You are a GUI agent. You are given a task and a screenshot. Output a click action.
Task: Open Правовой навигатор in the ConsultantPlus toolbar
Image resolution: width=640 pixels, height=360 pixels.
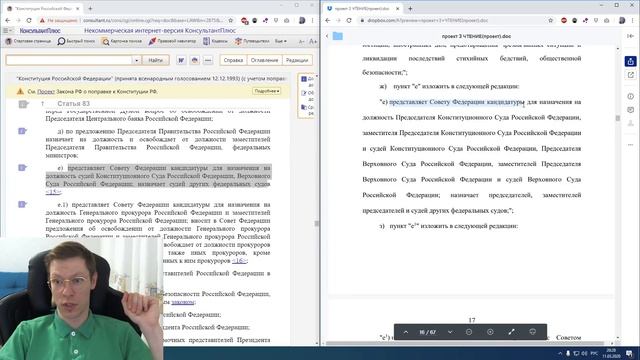pos(172,41)
